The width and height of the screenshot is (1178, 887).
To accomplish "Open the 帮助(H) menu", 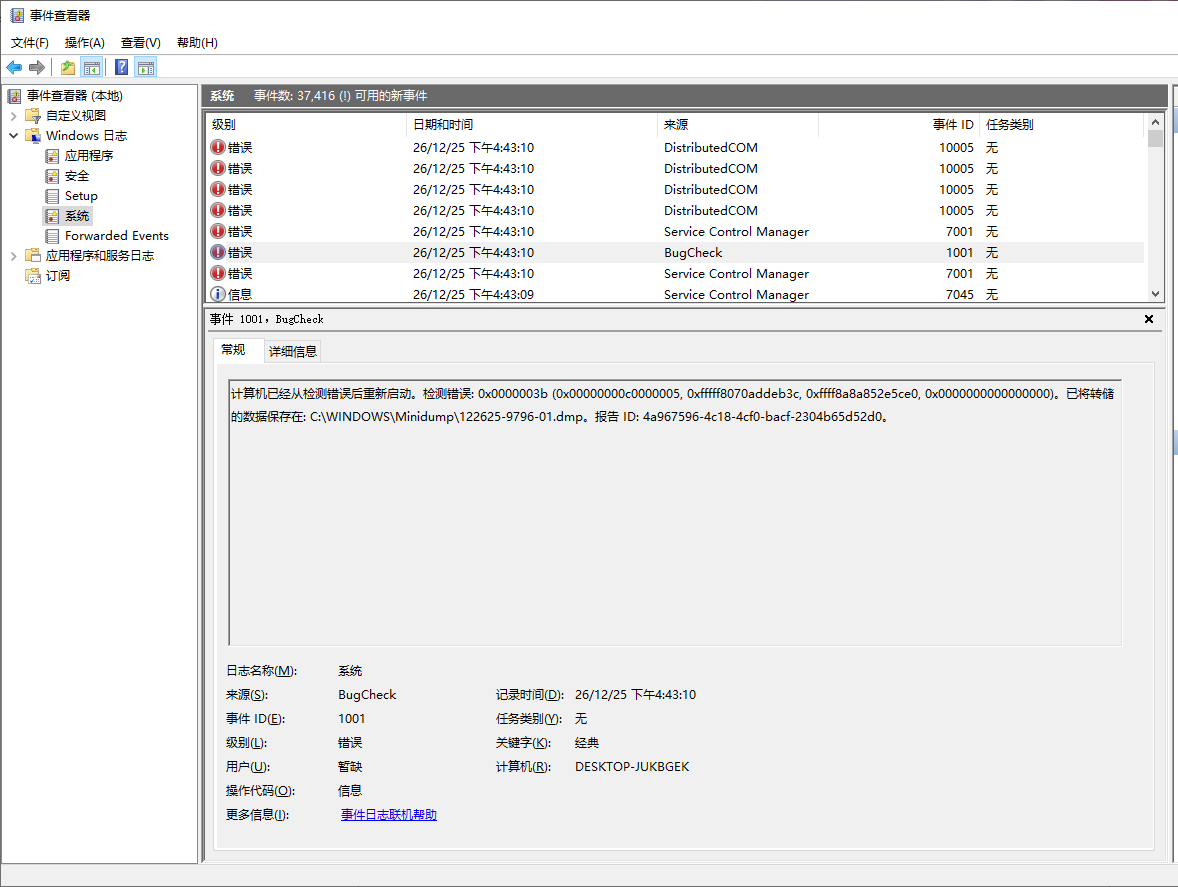I will (198, 43).
